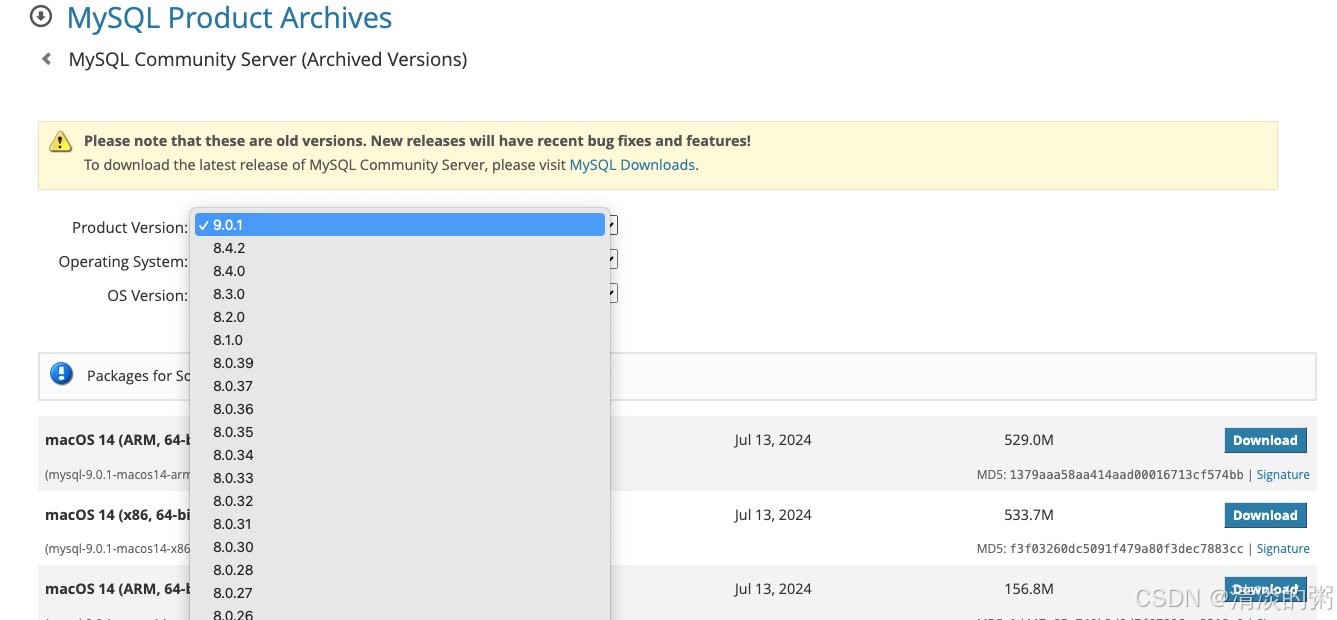Open Signature link for the 1379aaa58aa MD5 row
Viewport: 1337px width, 620px height.
click(1283, 475)
